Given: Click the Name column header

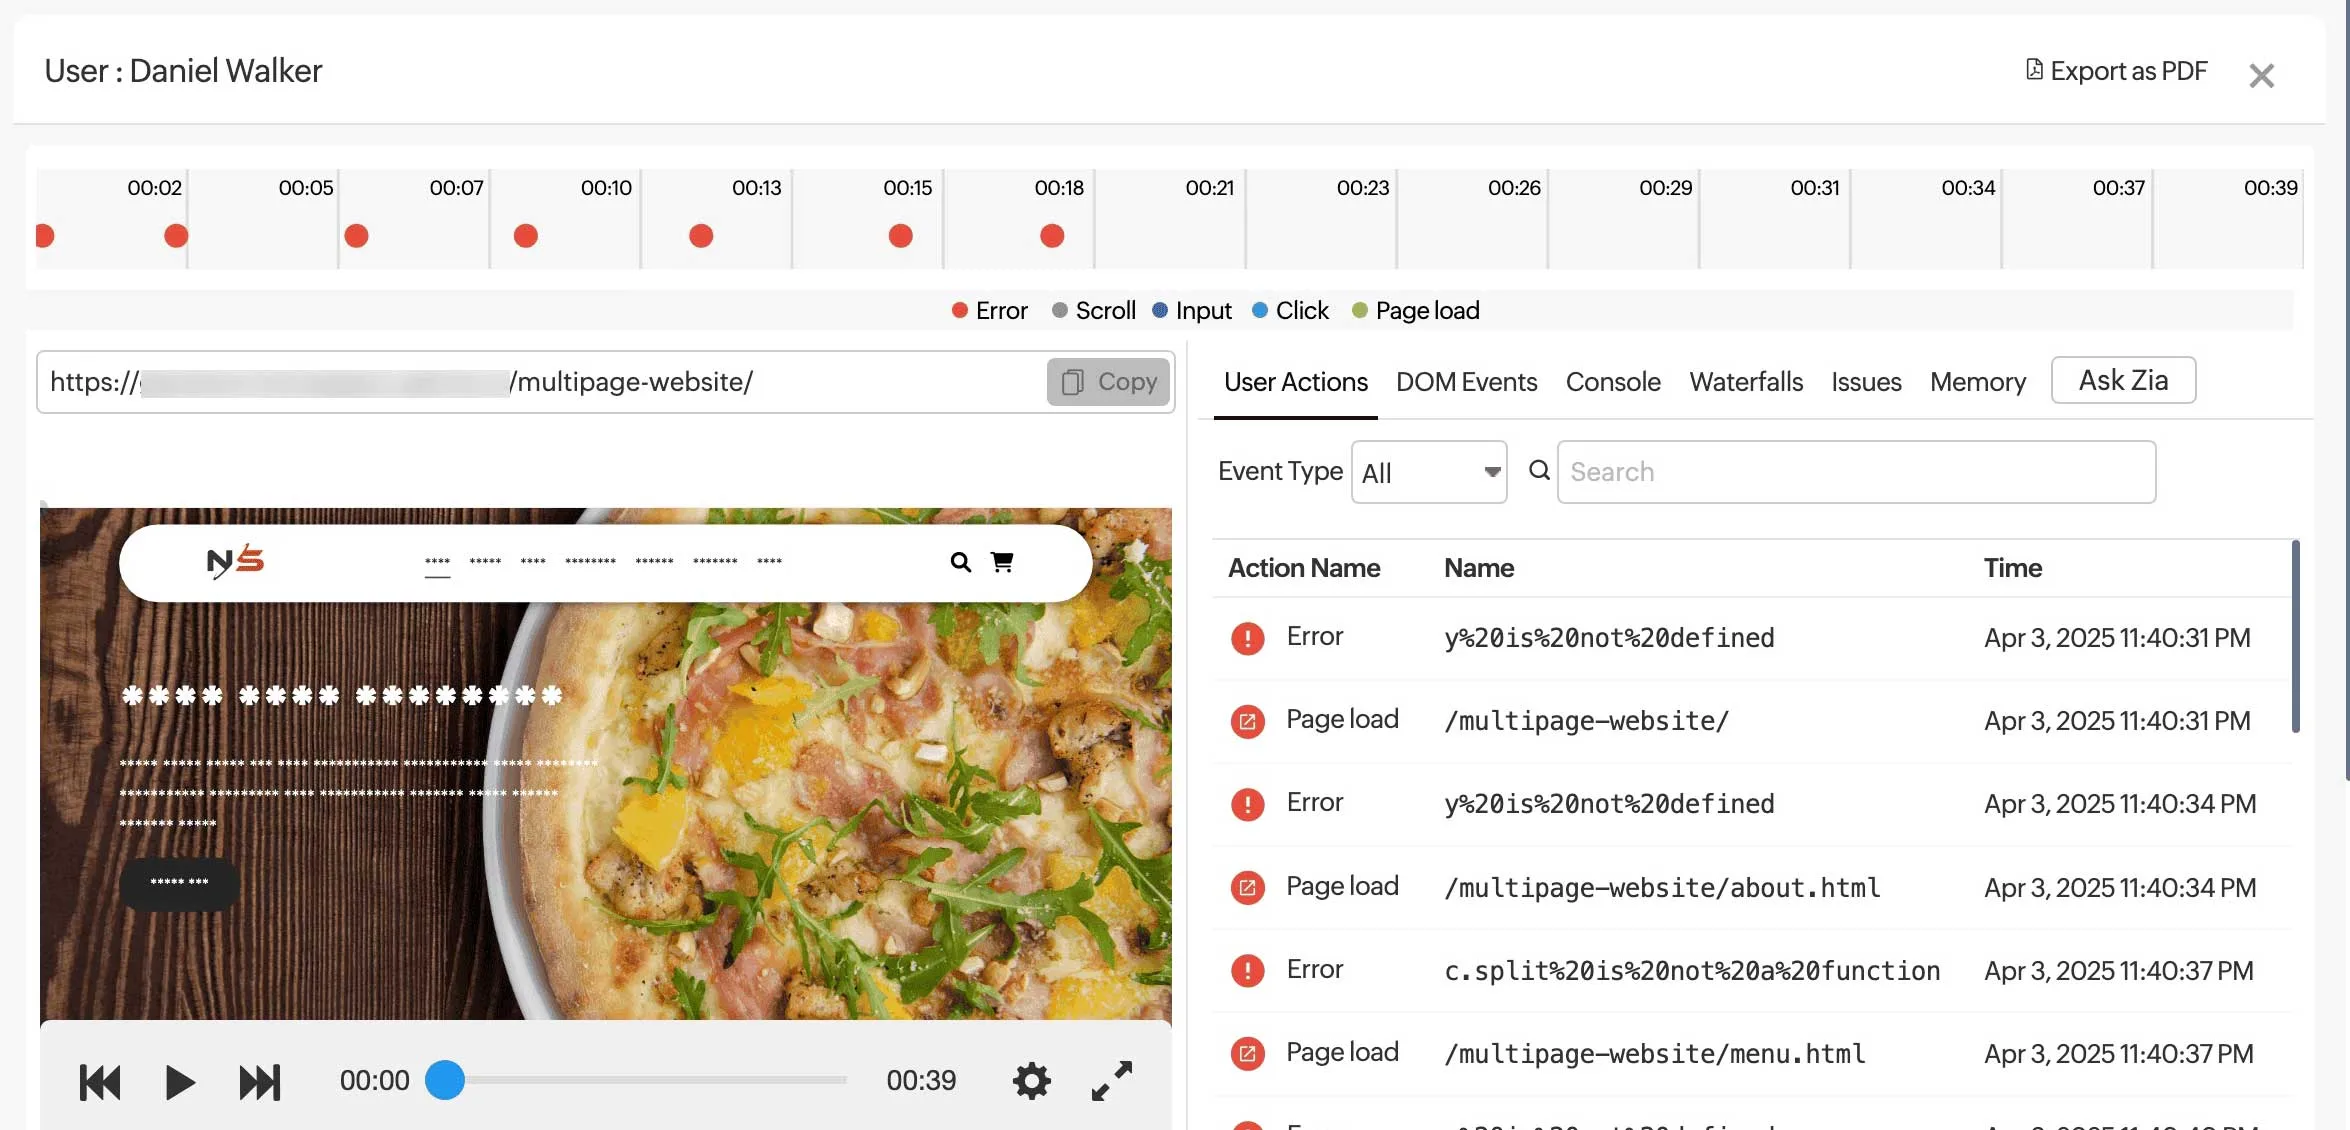Looking at the screenshot, I should click(1479, 568).
